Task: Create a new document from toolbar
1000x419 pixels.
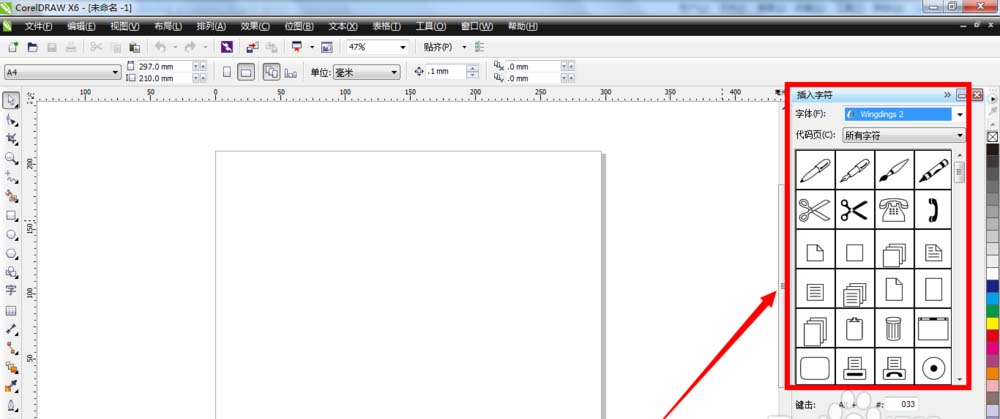Action: click(13, 47)
